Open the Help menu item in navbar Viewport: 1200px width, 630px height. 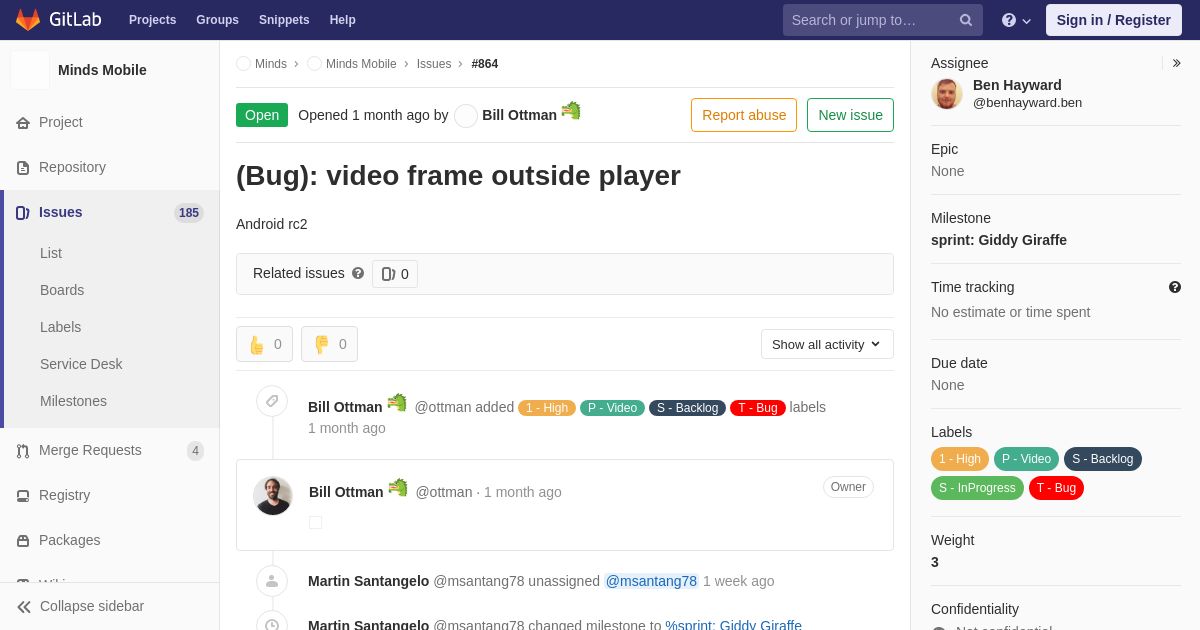pos(343,20)
